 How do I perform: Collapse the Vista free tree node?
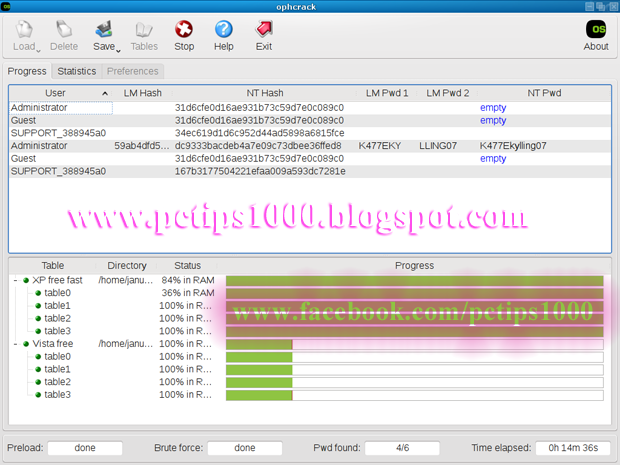click(x=15, y=344)
